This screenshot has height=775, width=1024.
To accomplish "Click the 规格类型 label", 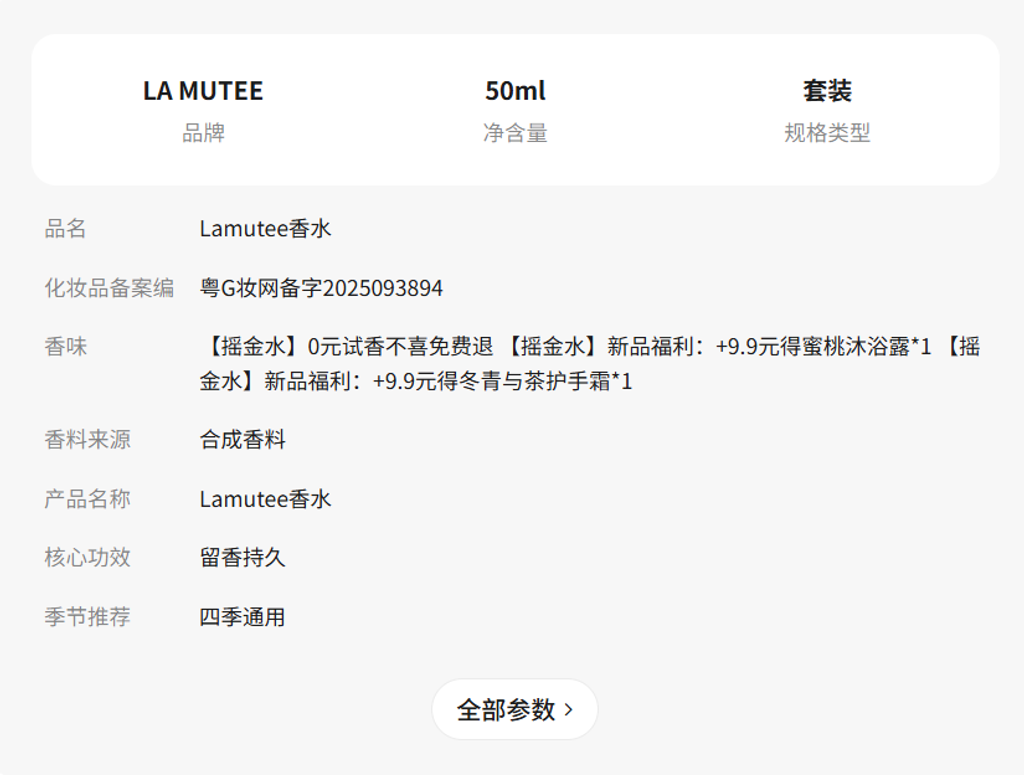I will (x=827, y=133).
